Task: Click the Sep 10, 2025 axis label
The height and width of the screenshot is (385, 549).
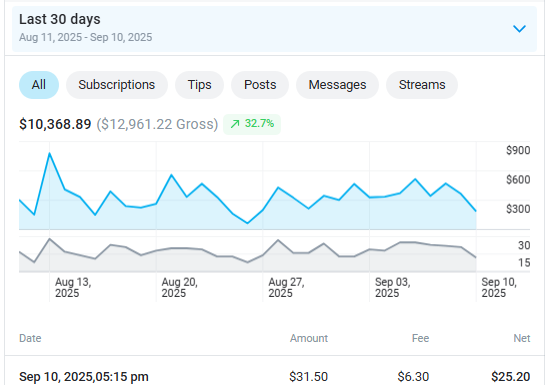Action: (499, 287)
